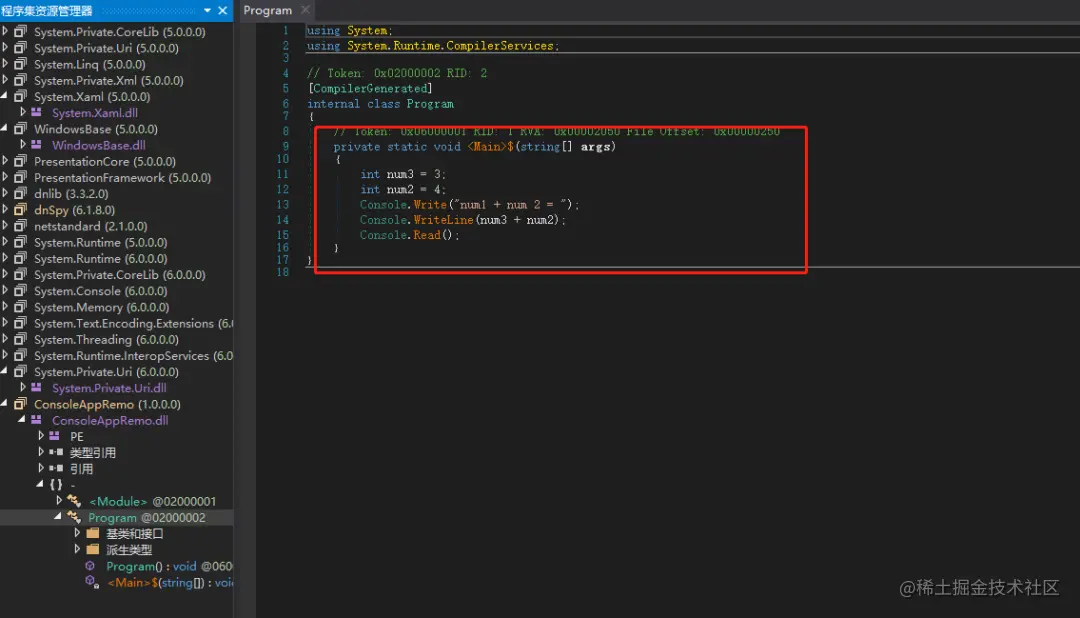Select System.Runtime (6.0.0.0) in tree
Image resolution: width=1080 pixels, height=618 pixels.
[101, 258]
